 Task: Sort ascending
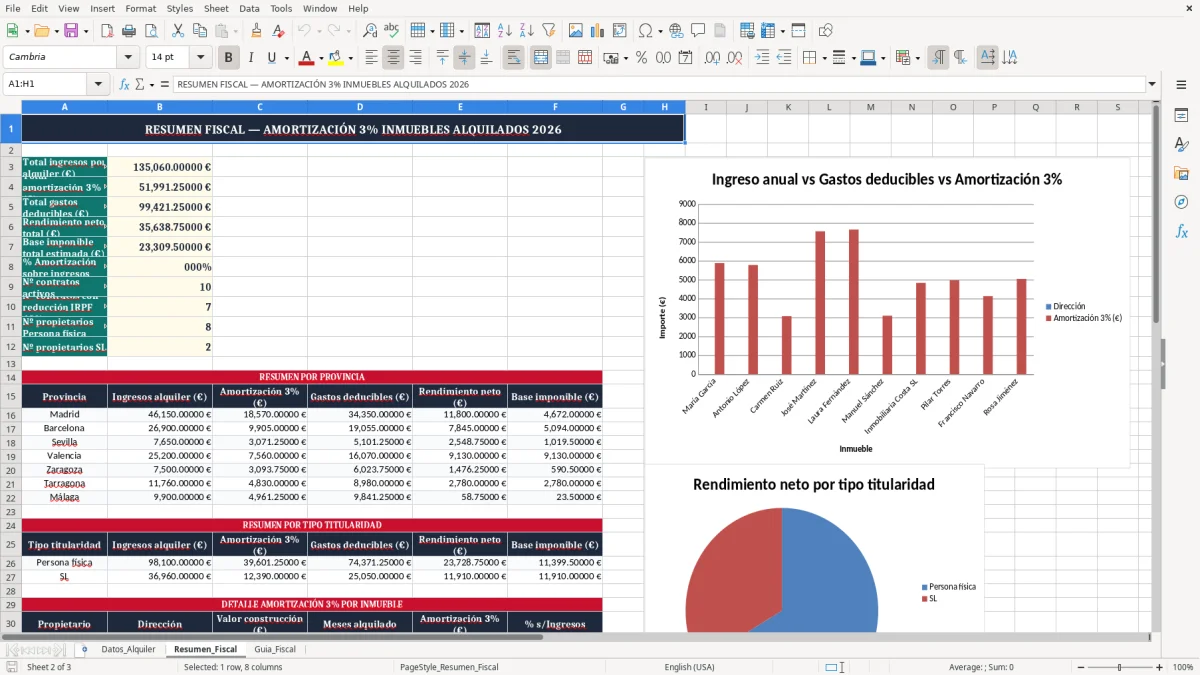(505, 31)
